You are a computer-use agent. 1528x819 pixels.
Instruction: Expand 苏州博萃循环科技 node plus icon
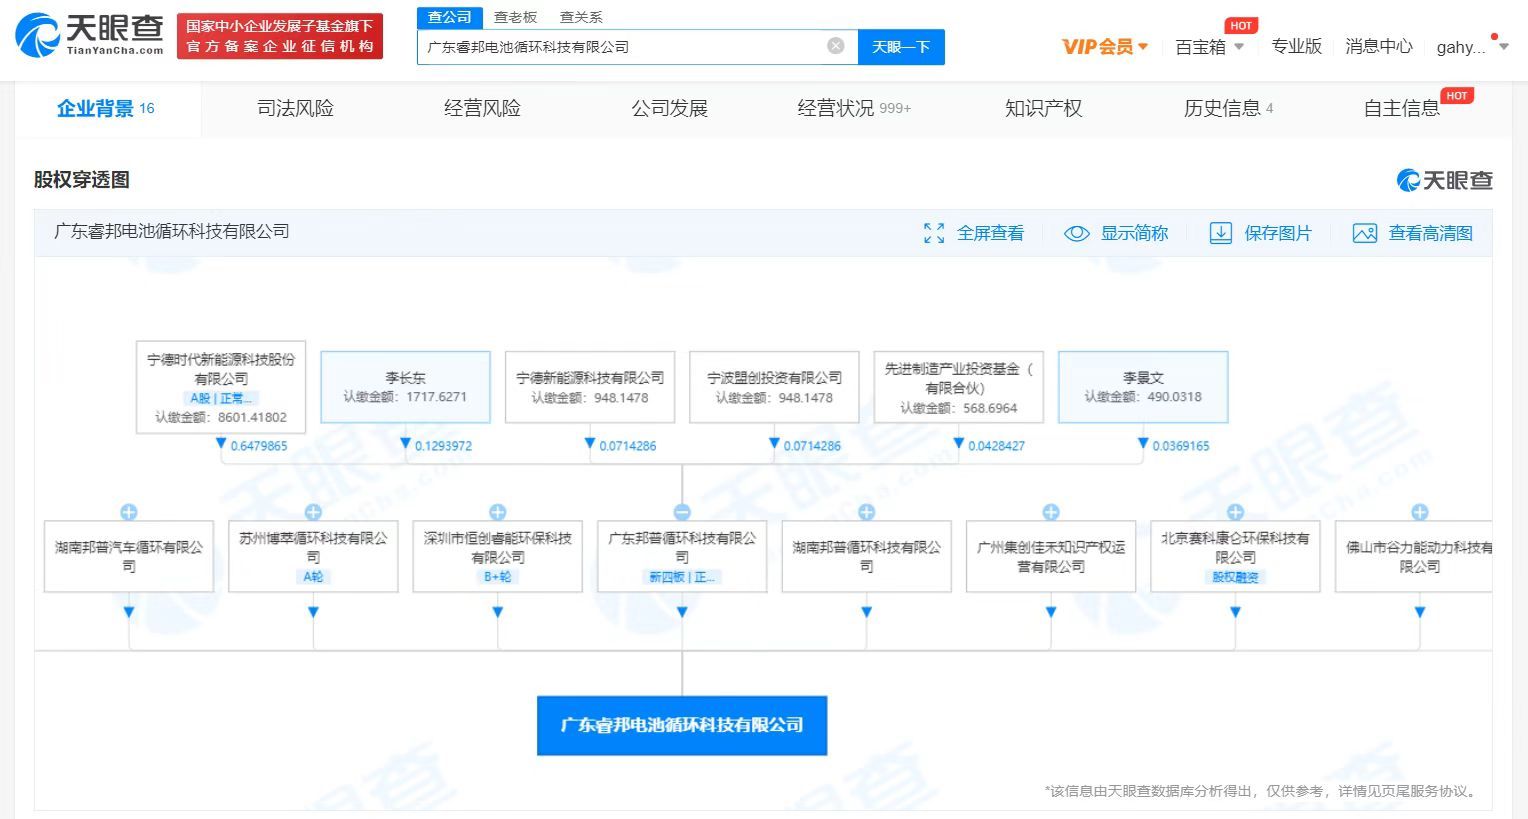tap(313, 512)
